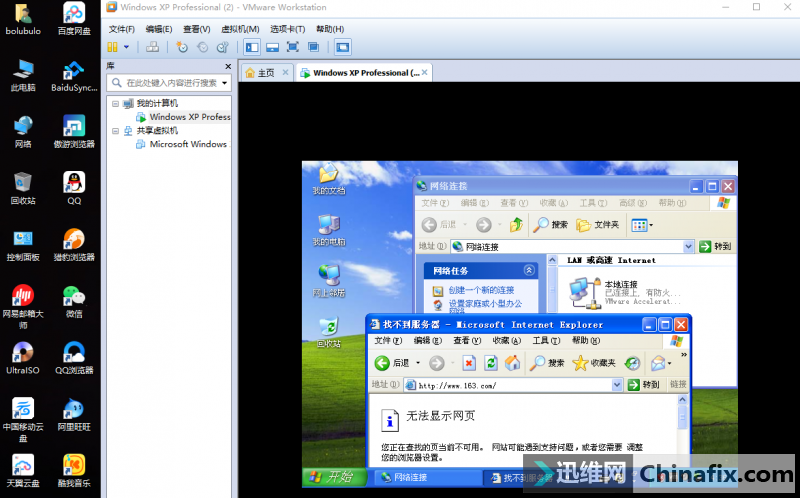The width and height of the screenshot is (800, 498).
Task: Open the bolubulo user folder desktop icon
Action: point(22,19)
